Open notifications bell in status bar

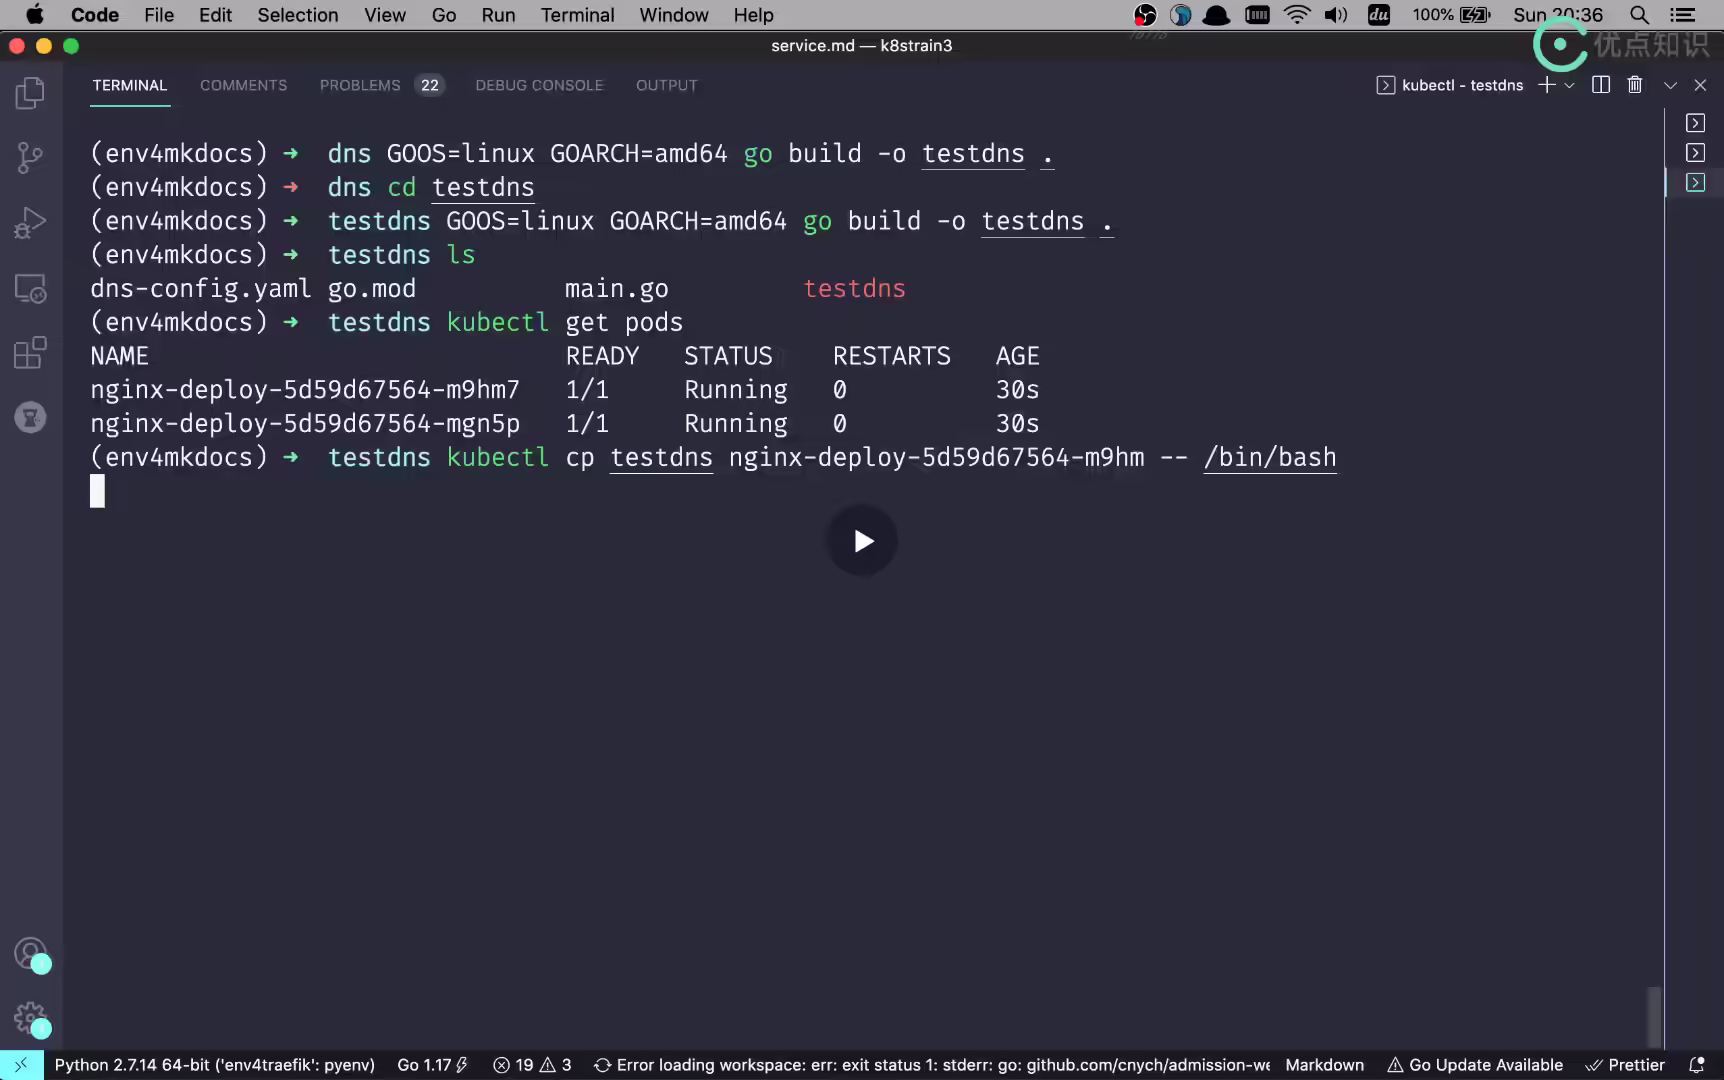(x=1697, y=1065)
